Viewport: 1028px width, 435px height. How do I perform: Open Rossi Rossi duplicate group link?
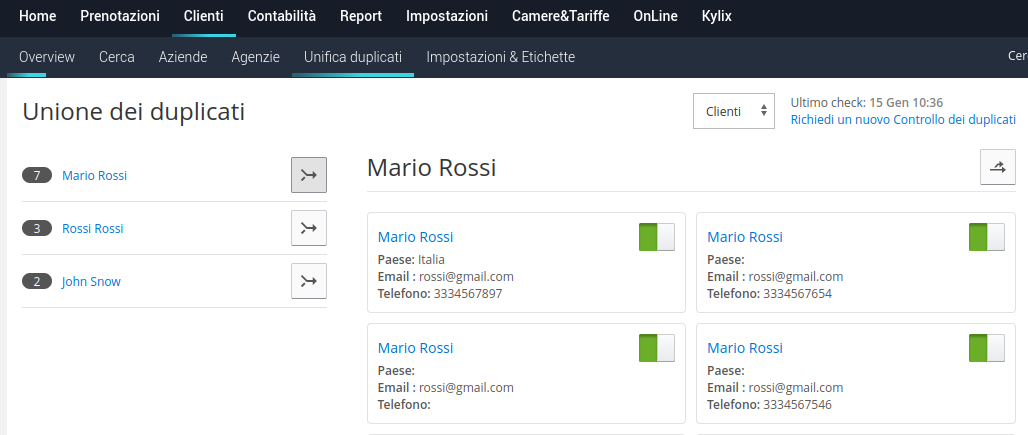[x=92, y=229]
